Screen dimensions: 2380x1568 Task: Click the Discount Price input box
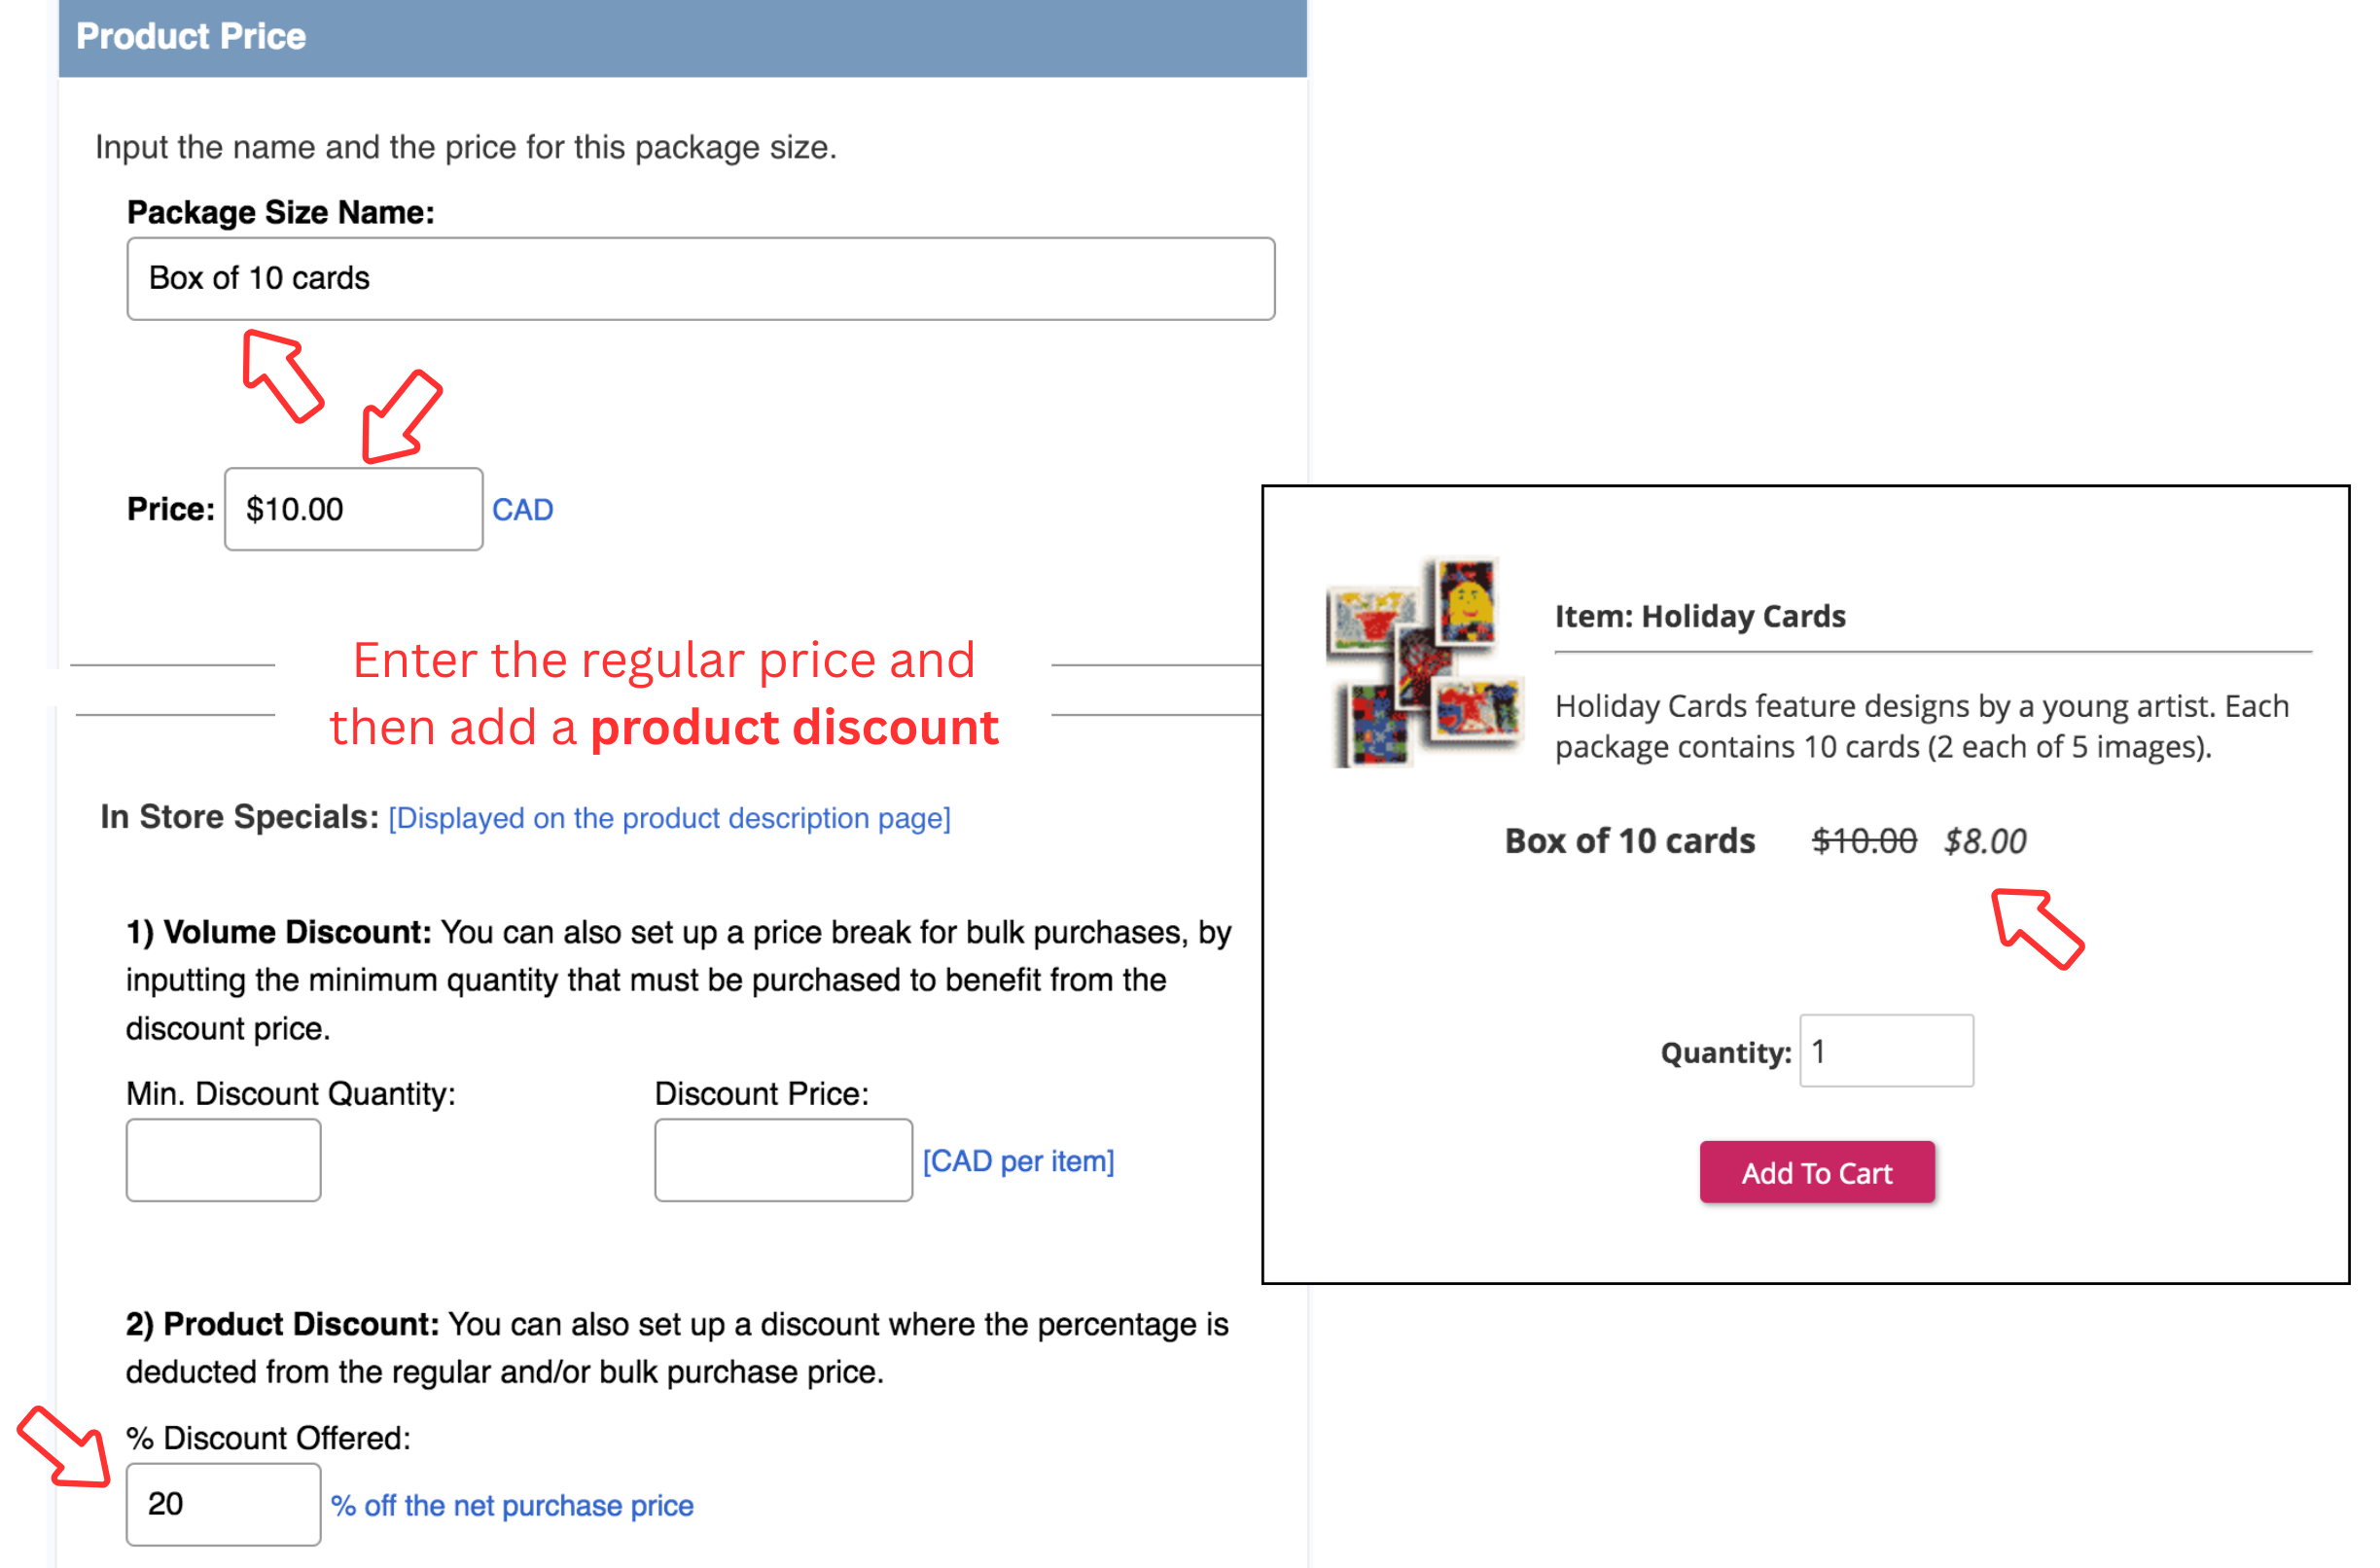tap(783, 1160)
